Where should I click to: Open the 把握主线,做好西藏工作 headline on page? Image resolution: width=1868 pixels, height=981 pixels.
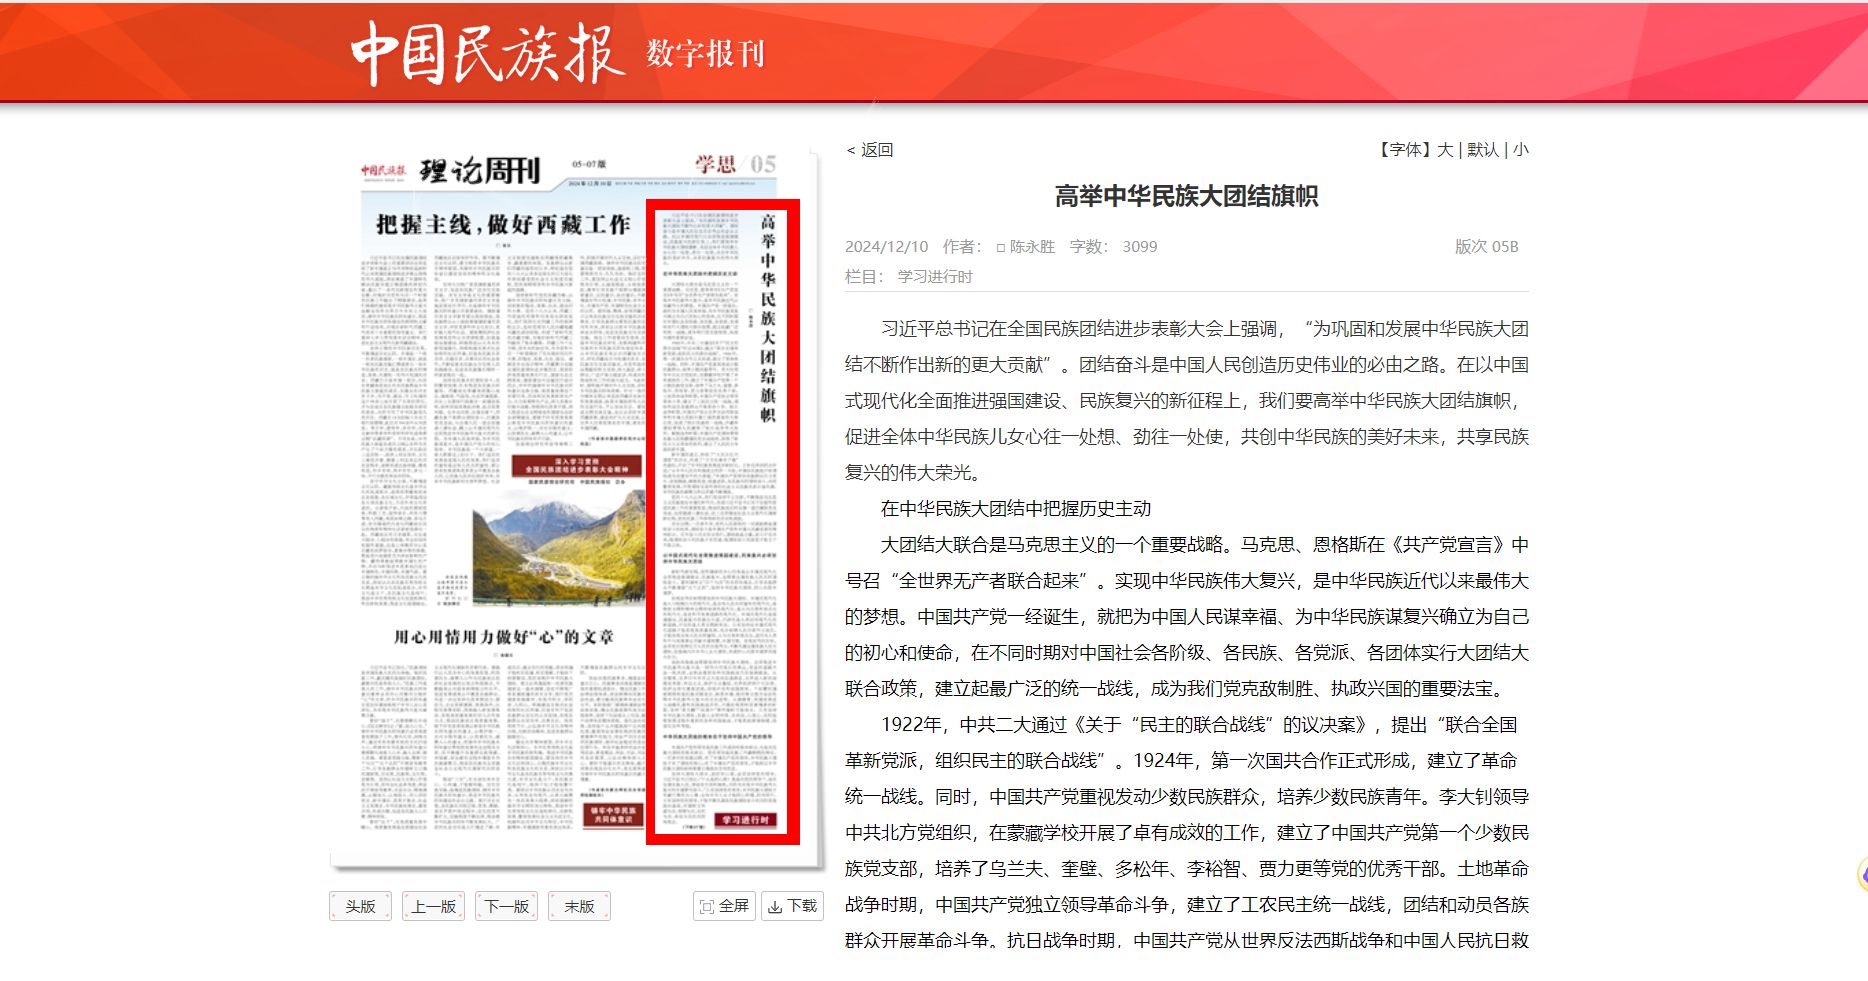click(503, 225)
